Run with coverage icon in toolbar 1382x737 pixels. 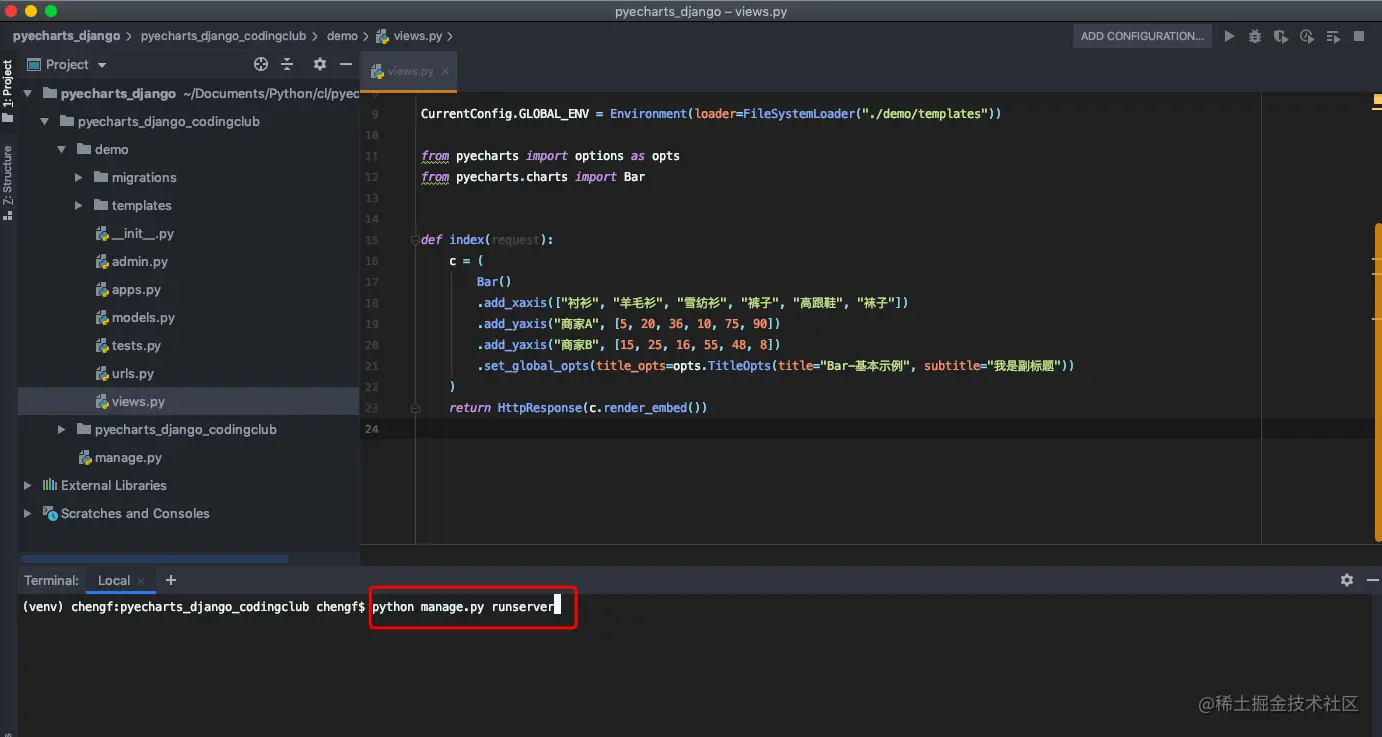point(1281,36)
